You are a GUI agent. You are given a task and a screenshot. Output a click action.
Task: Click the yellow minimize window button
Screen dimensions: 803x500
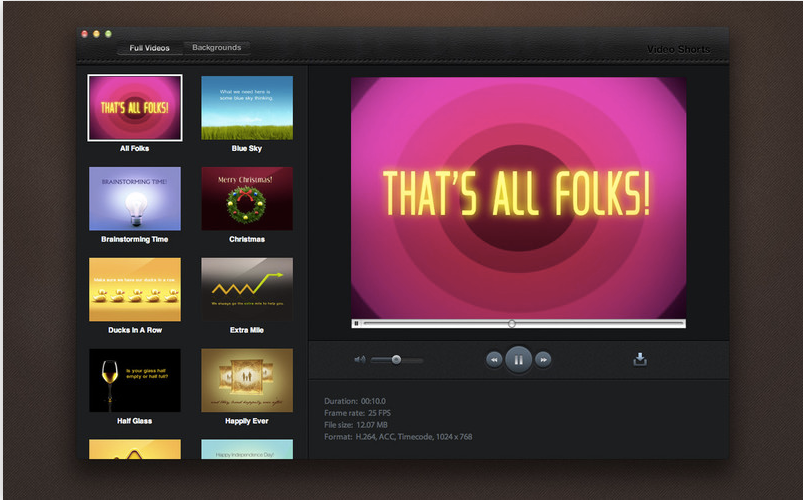[96, 34]
